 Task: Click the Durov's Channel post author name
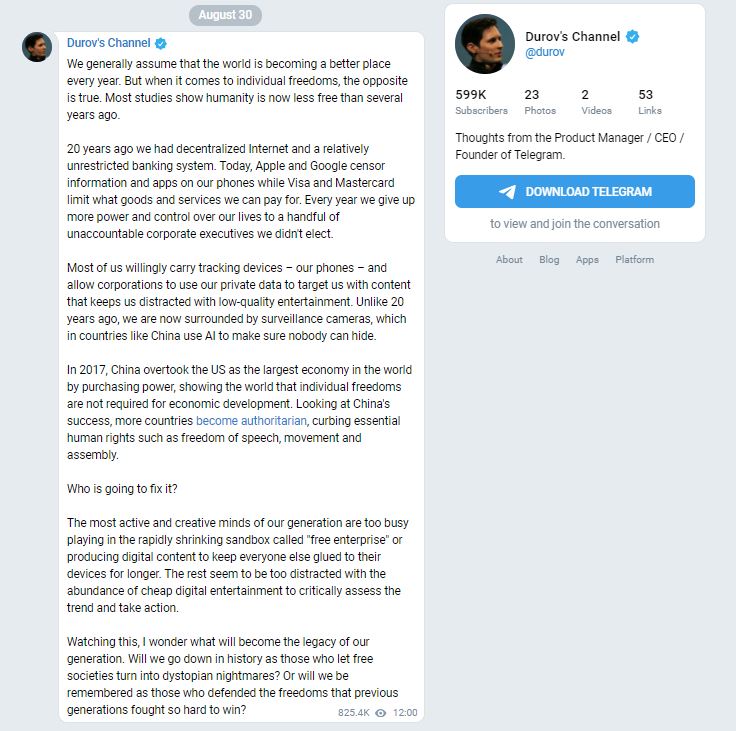point(108,44)
